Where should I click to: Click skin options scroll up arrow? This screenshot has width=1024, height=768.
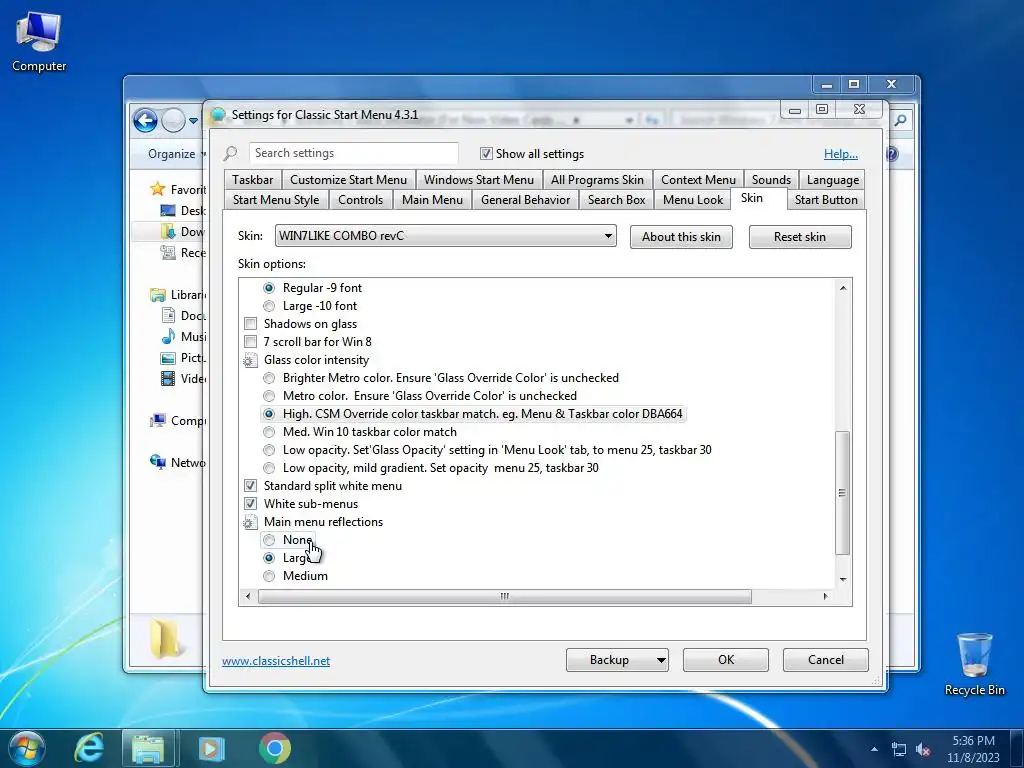(843, 288)
